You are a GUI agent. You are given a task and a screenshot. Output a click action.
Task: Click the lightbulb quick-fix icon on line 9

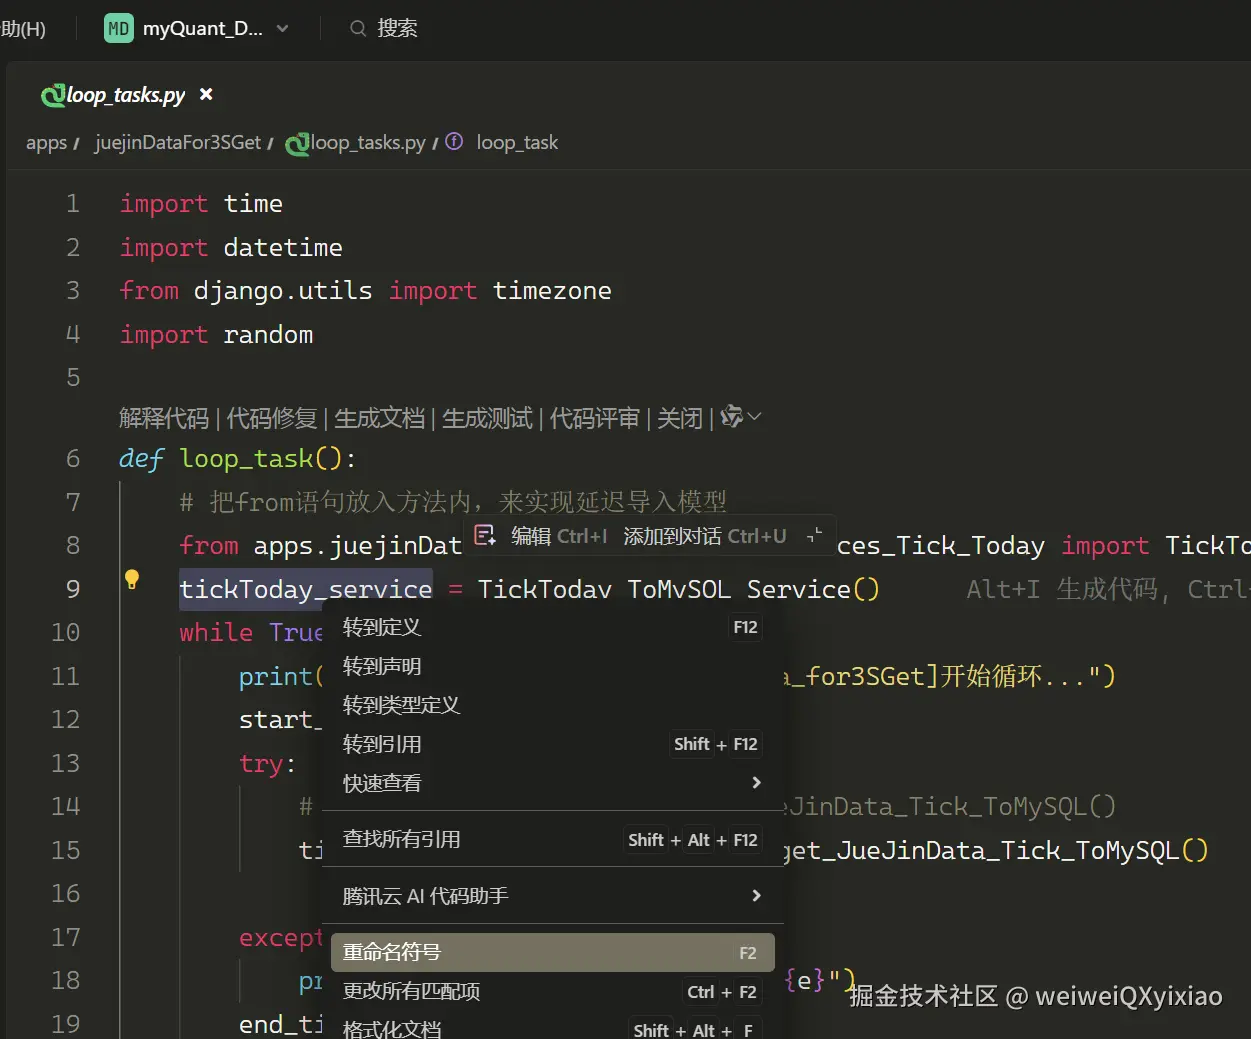(131, 579)
